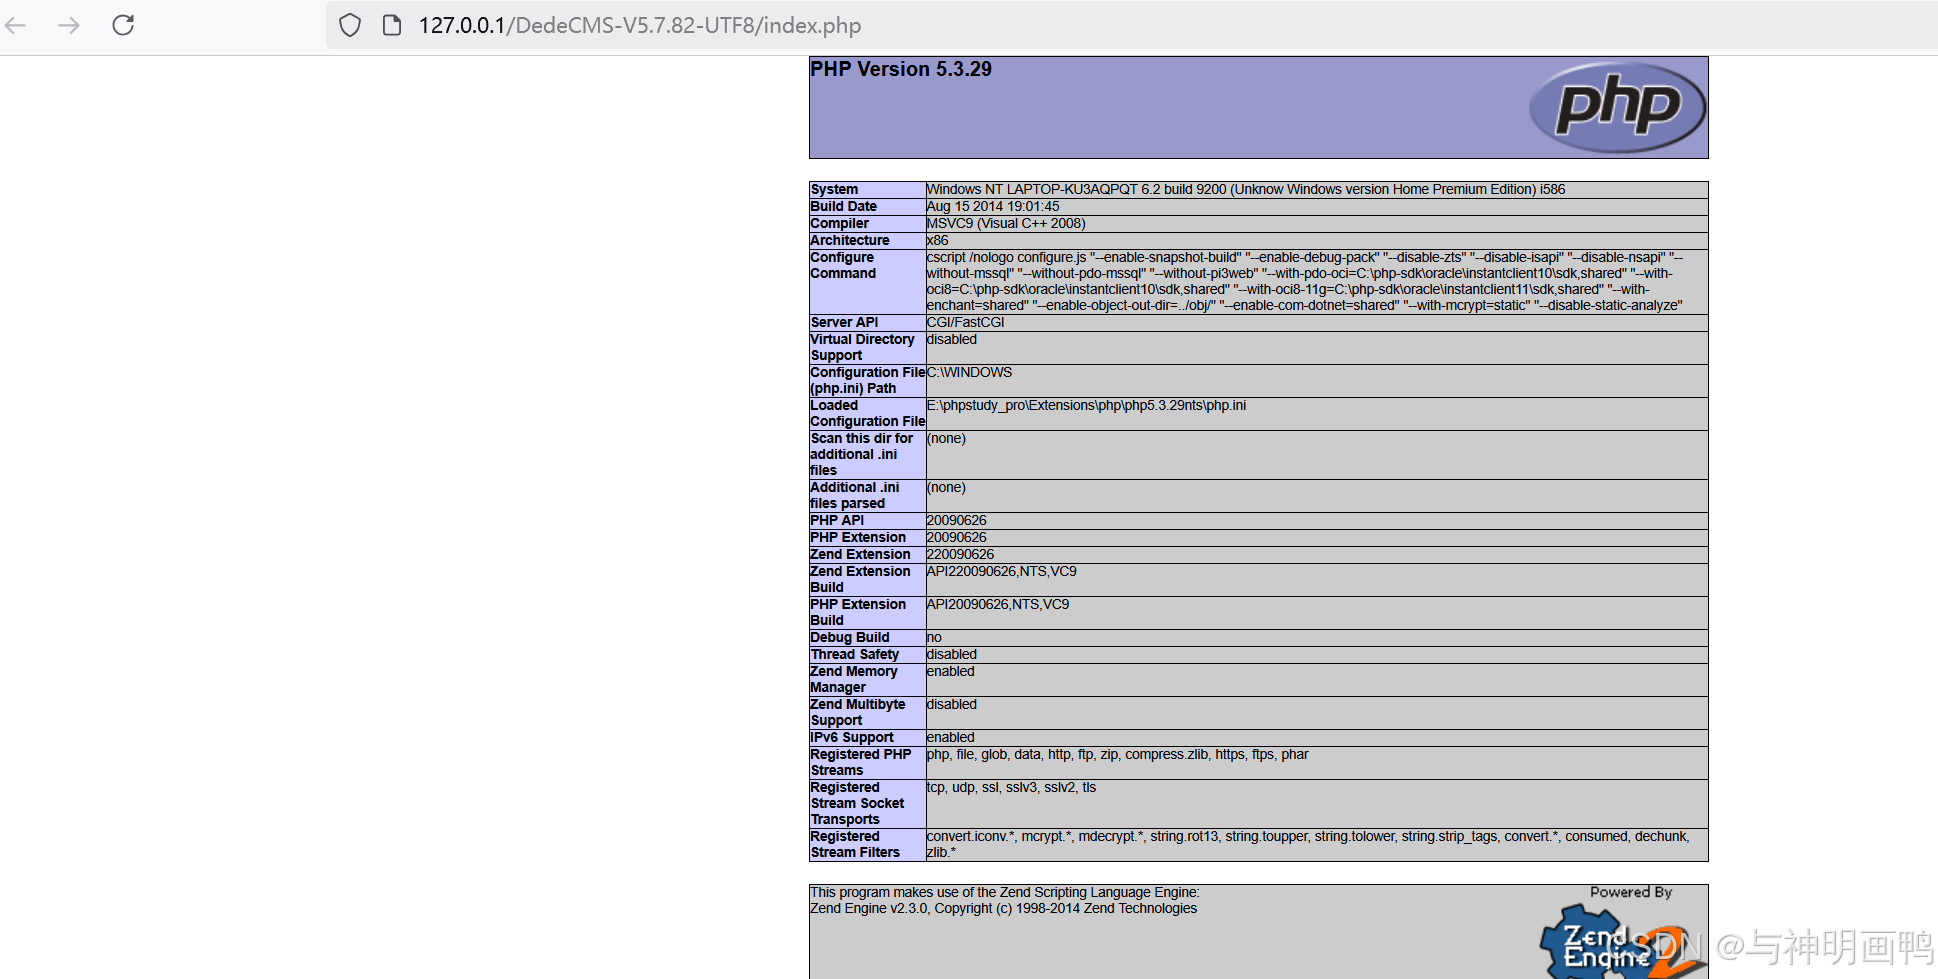
Task: Select the Configure Command label
Action: coord(843,265)
